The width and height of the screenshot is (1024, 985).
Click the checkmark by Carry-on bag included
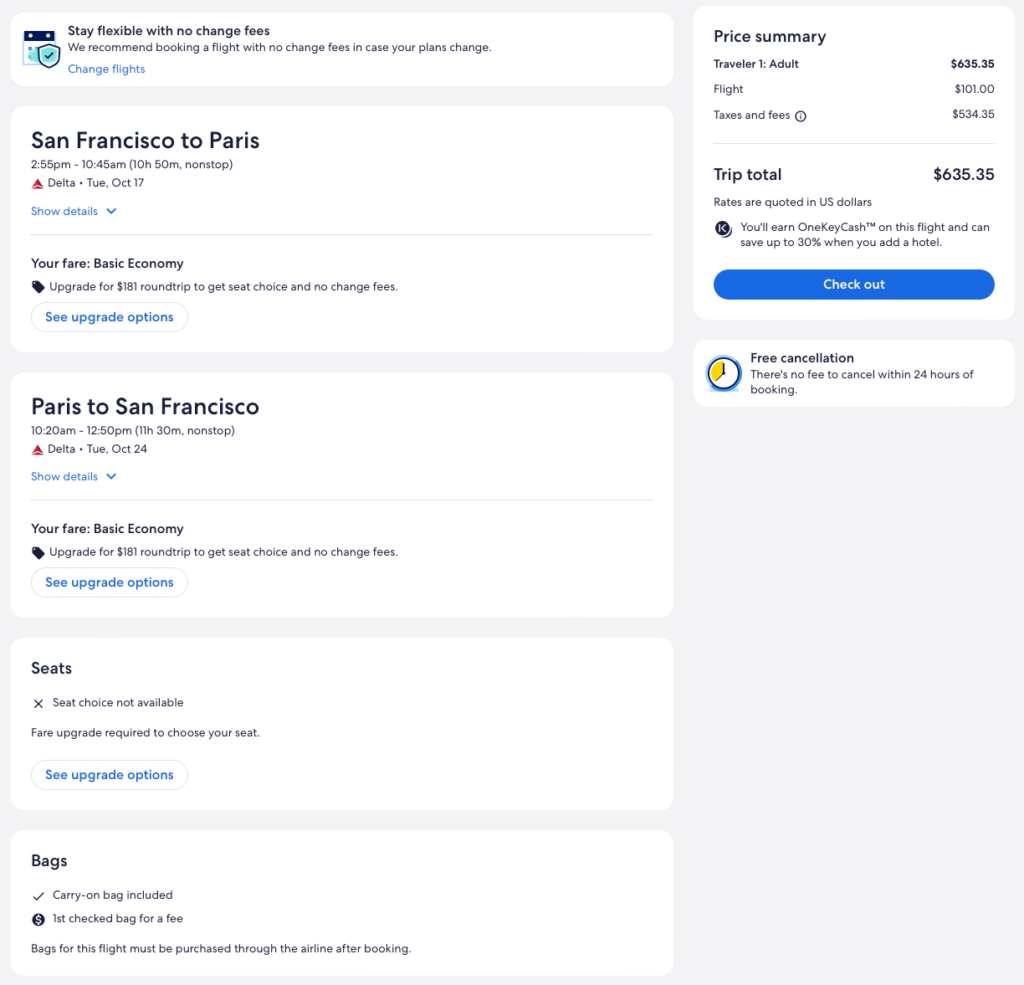tap(38, 896)
